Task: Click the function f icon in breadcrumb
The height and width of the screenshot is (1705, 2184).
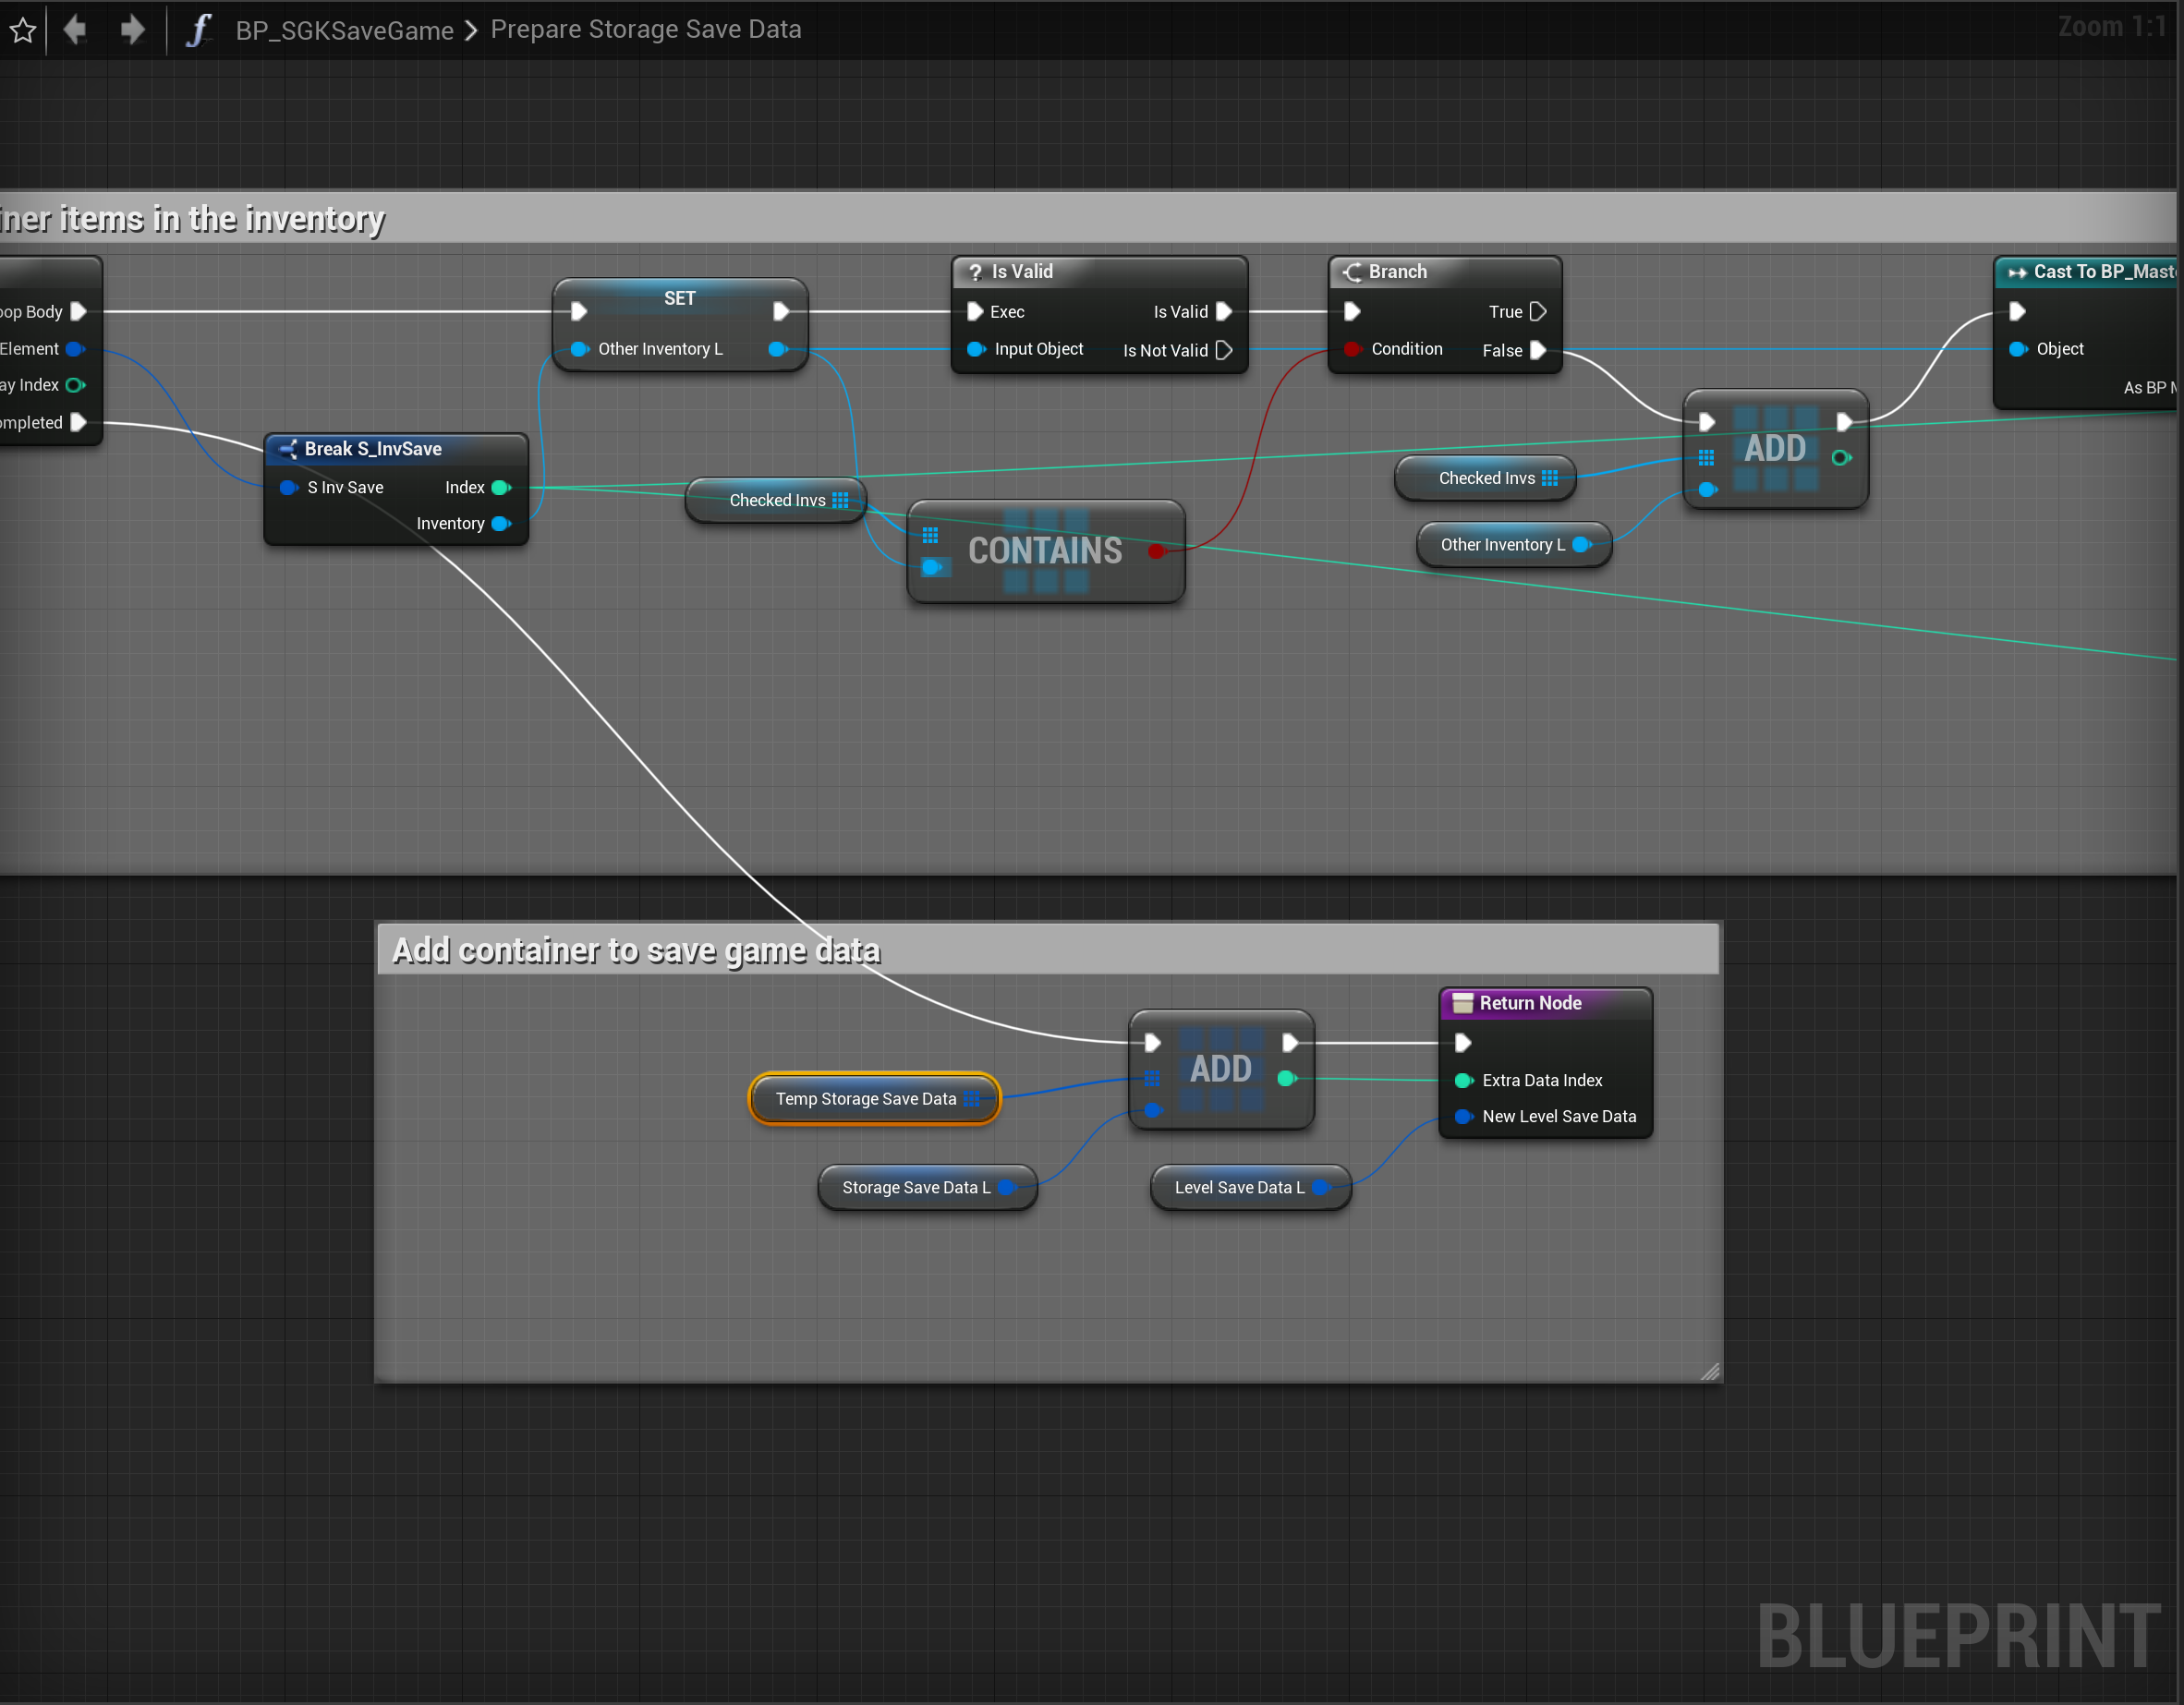Action: pyautogui.click(x=198, y=30)
